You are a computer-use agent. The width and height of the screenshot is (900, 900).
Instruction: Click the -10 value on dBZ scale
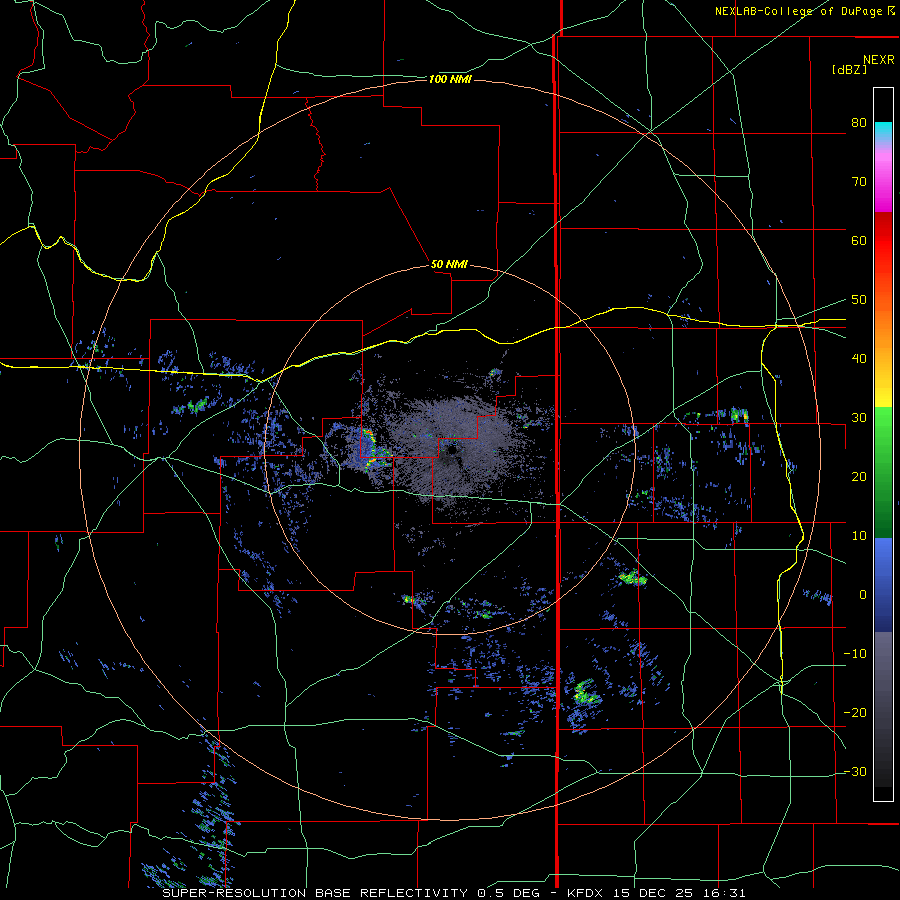point(855,654)
